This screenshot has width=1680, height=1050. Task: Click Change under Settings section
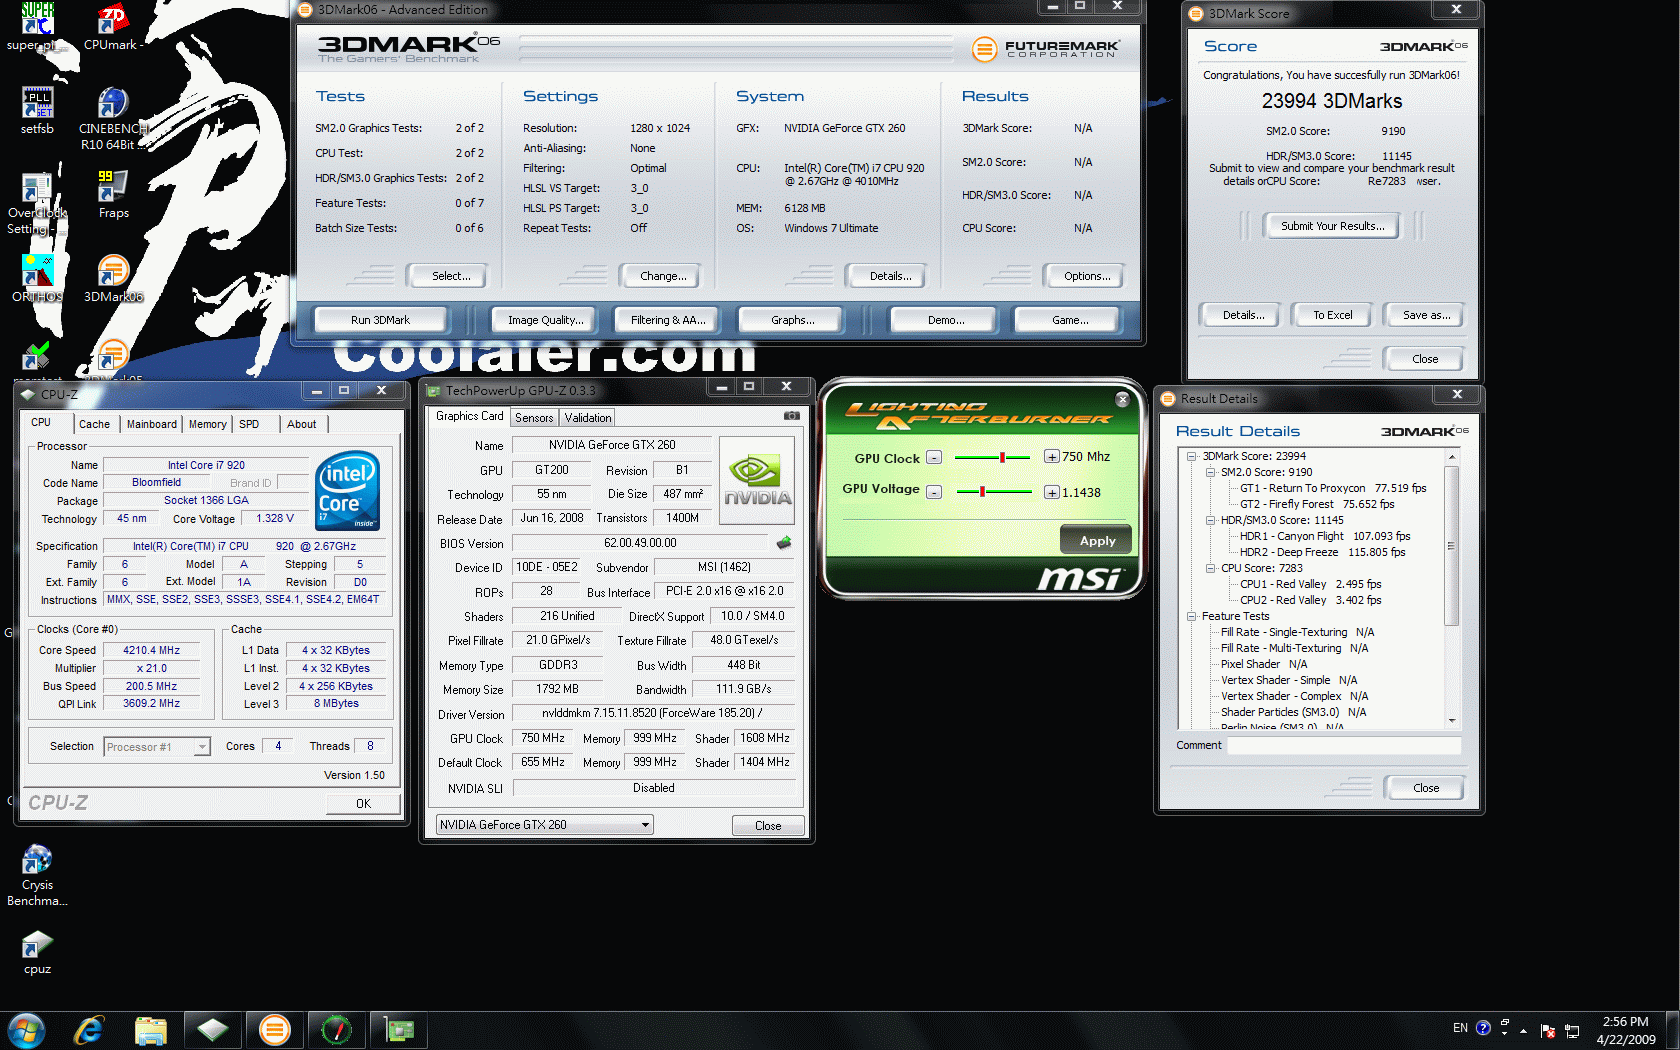(662, 276)
